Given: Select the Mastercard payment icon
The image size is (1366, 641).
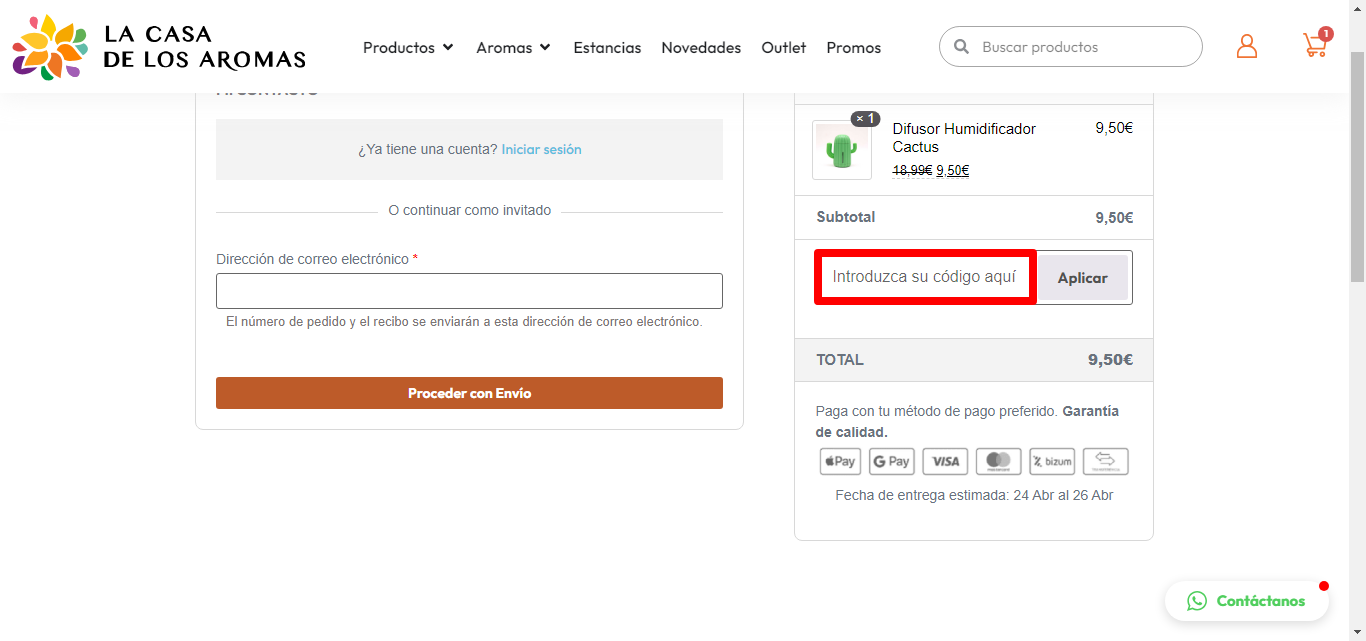Looking at the screenshot, I should click(x=998, y=461).
